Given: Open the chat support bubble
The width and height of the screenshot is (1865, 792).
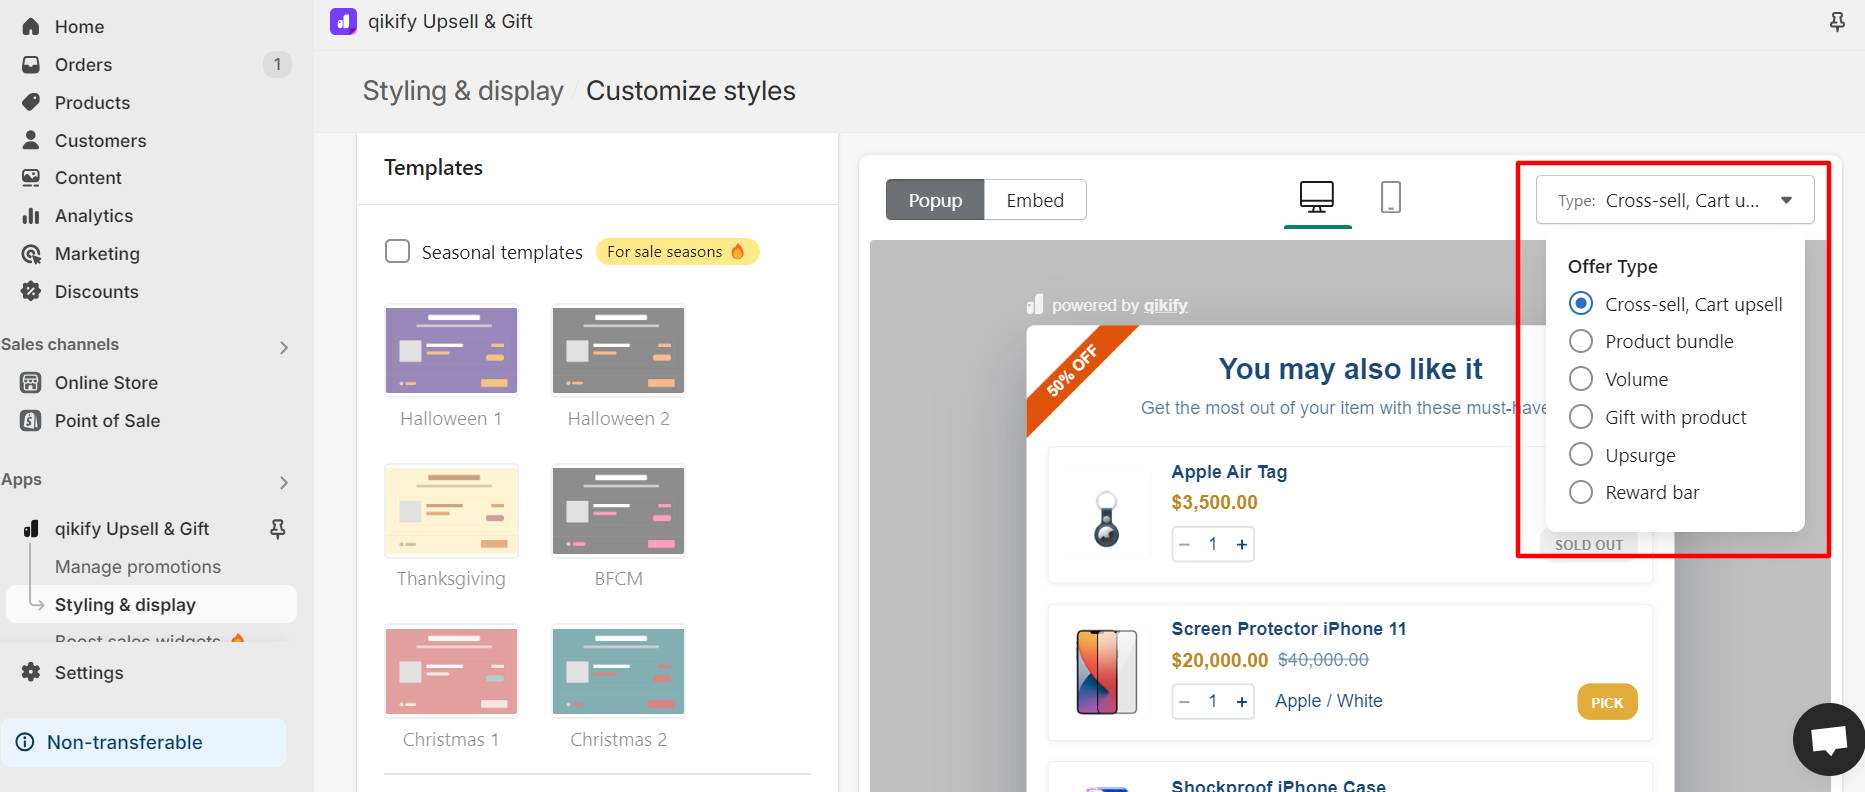Looking at the screenshot, I should click(1829, 740).
